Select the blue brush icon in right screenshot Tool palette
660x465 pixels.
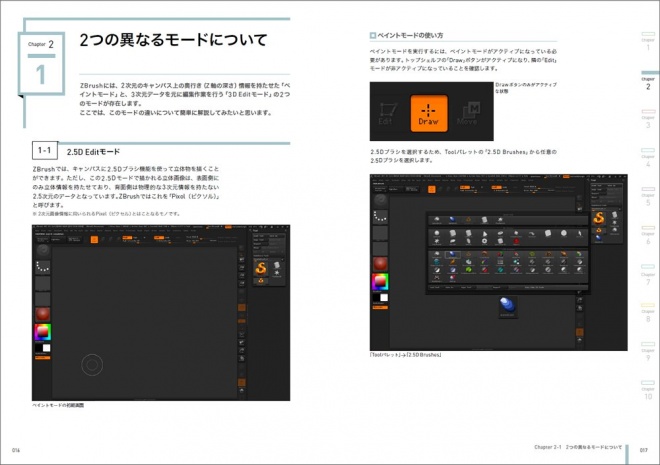click(x=599, y=238)
